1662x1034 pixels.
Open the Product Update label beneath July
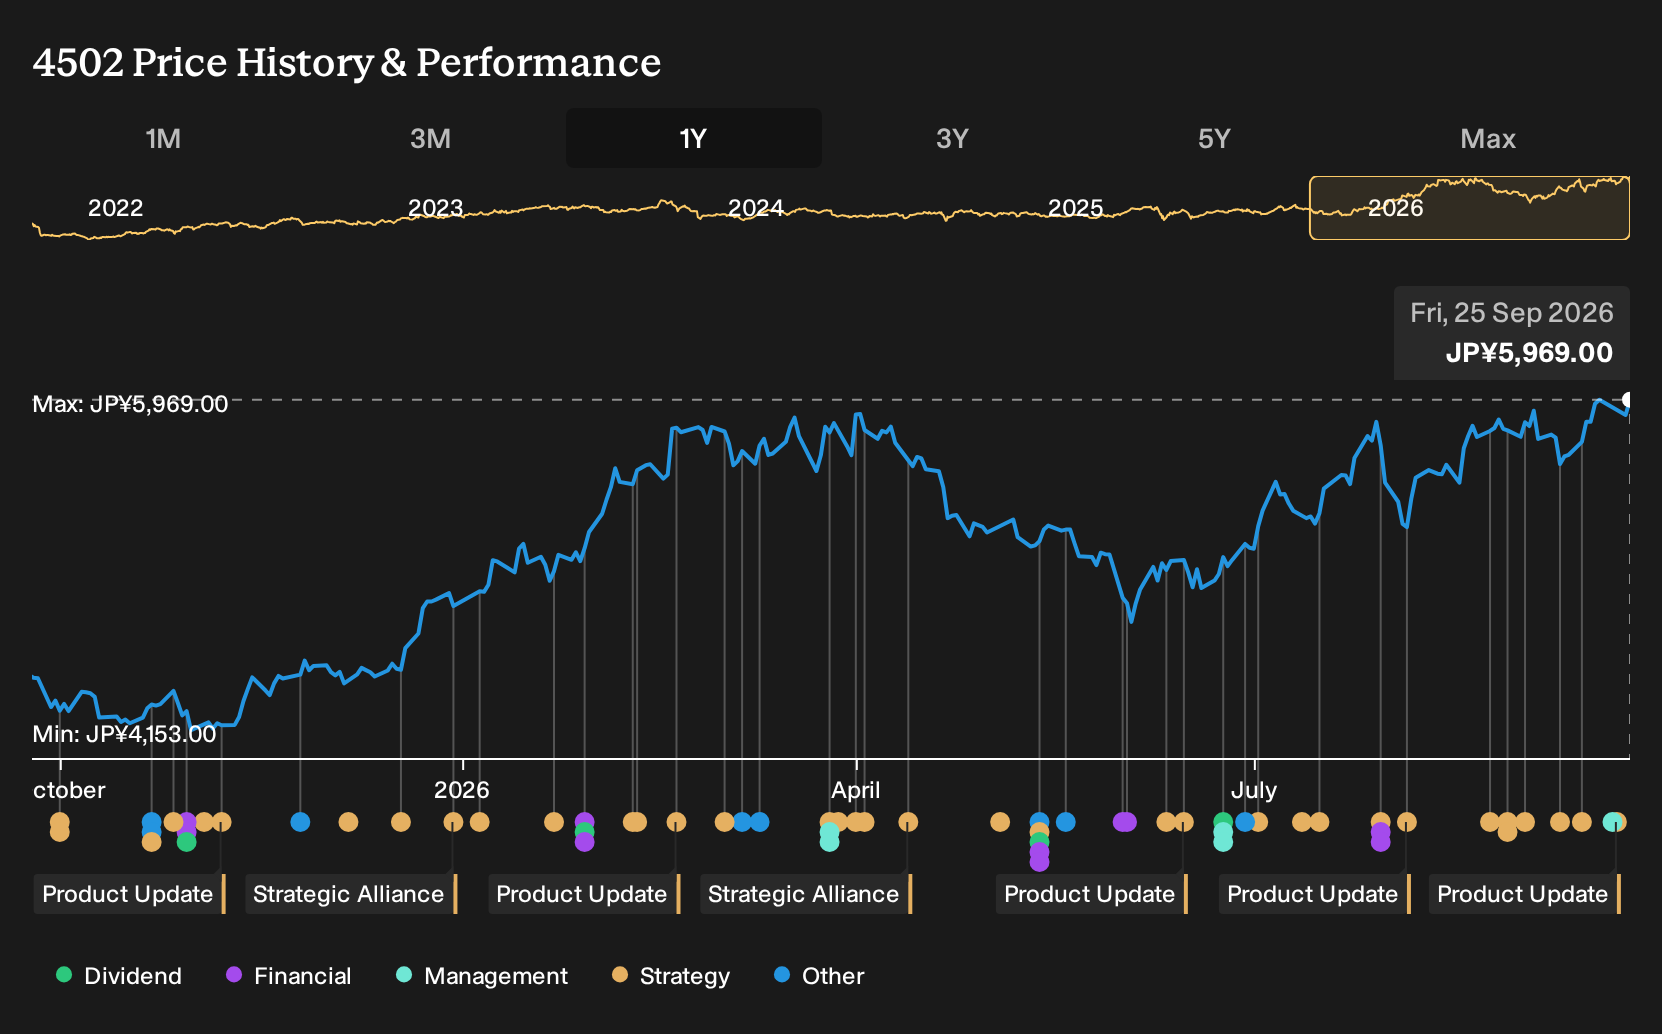(x=1314, y=894)
